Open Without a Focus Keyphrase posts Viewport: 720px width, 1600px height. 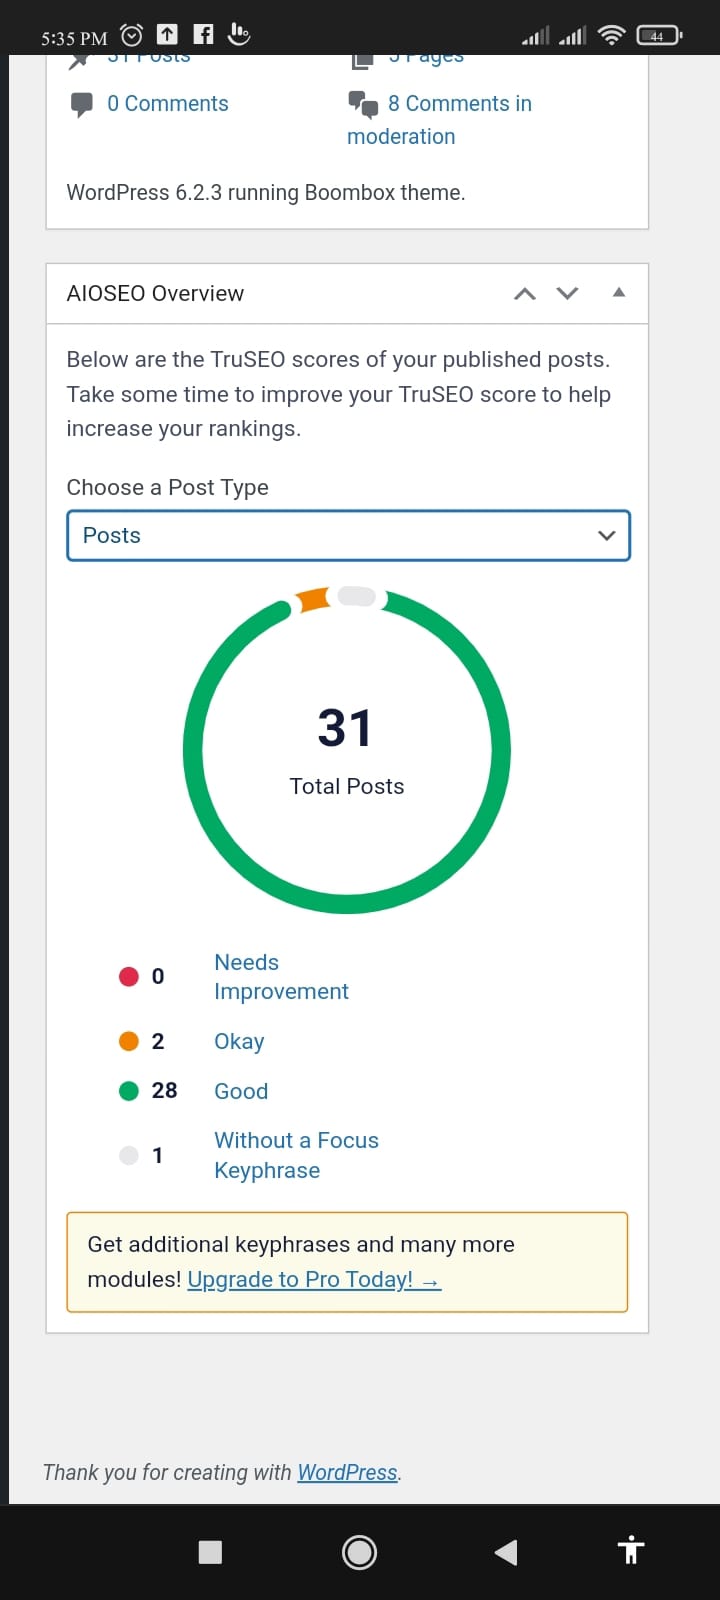pyautogui.click(x=296, y=1155)
